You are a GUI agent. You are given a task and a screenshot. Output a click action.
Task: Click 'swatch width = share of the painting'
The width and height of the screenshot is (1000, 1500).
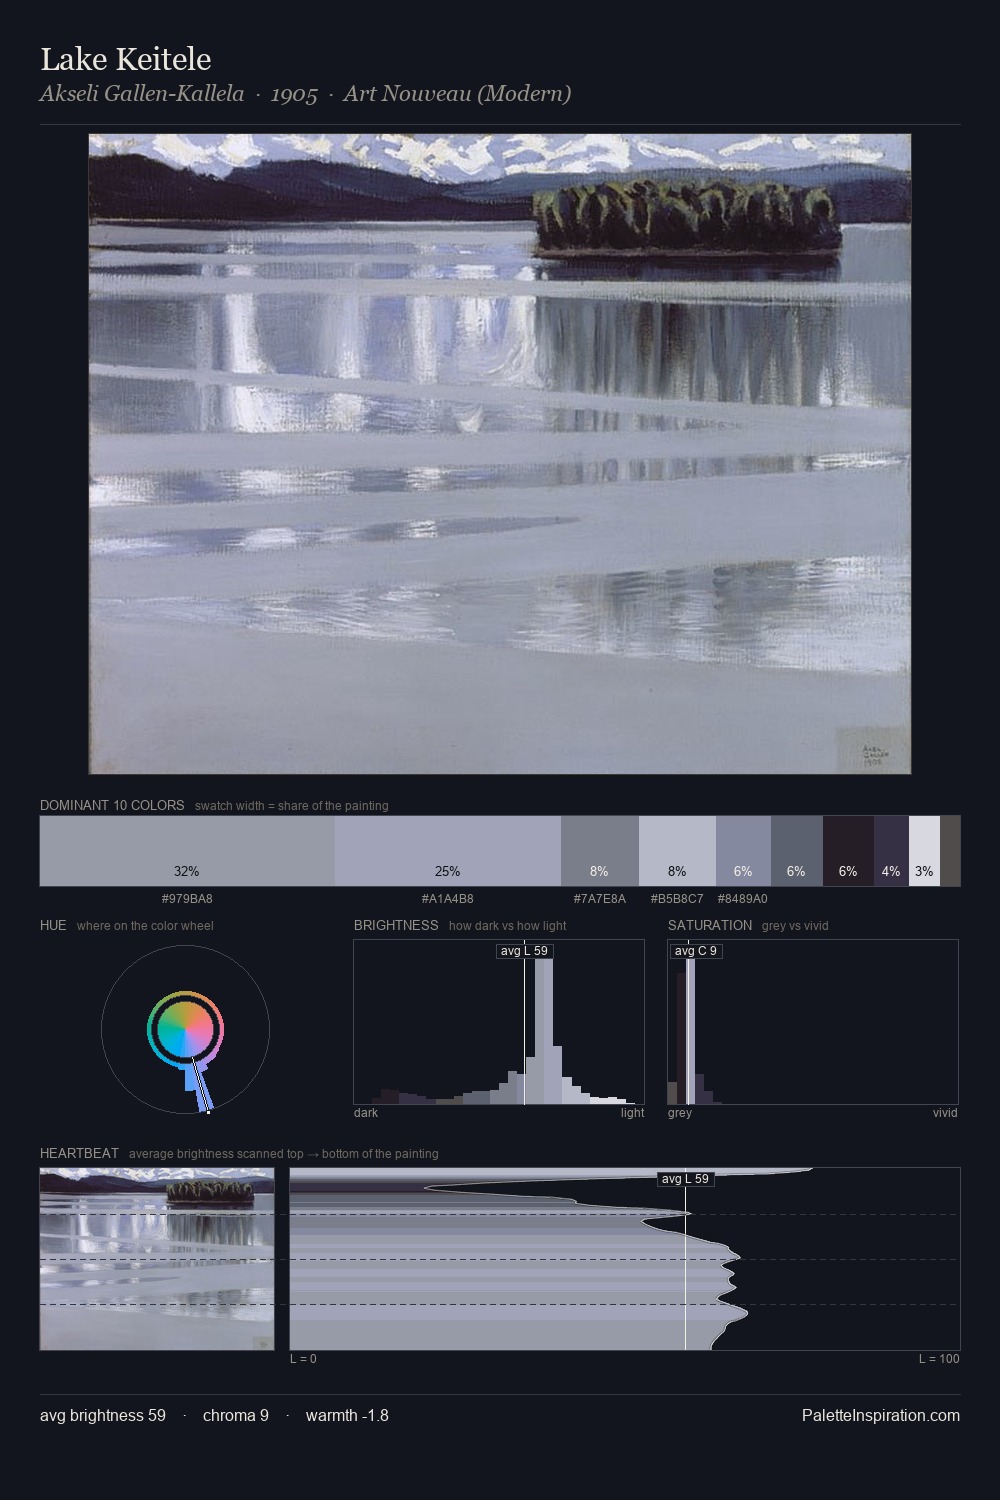click(292, 806)
